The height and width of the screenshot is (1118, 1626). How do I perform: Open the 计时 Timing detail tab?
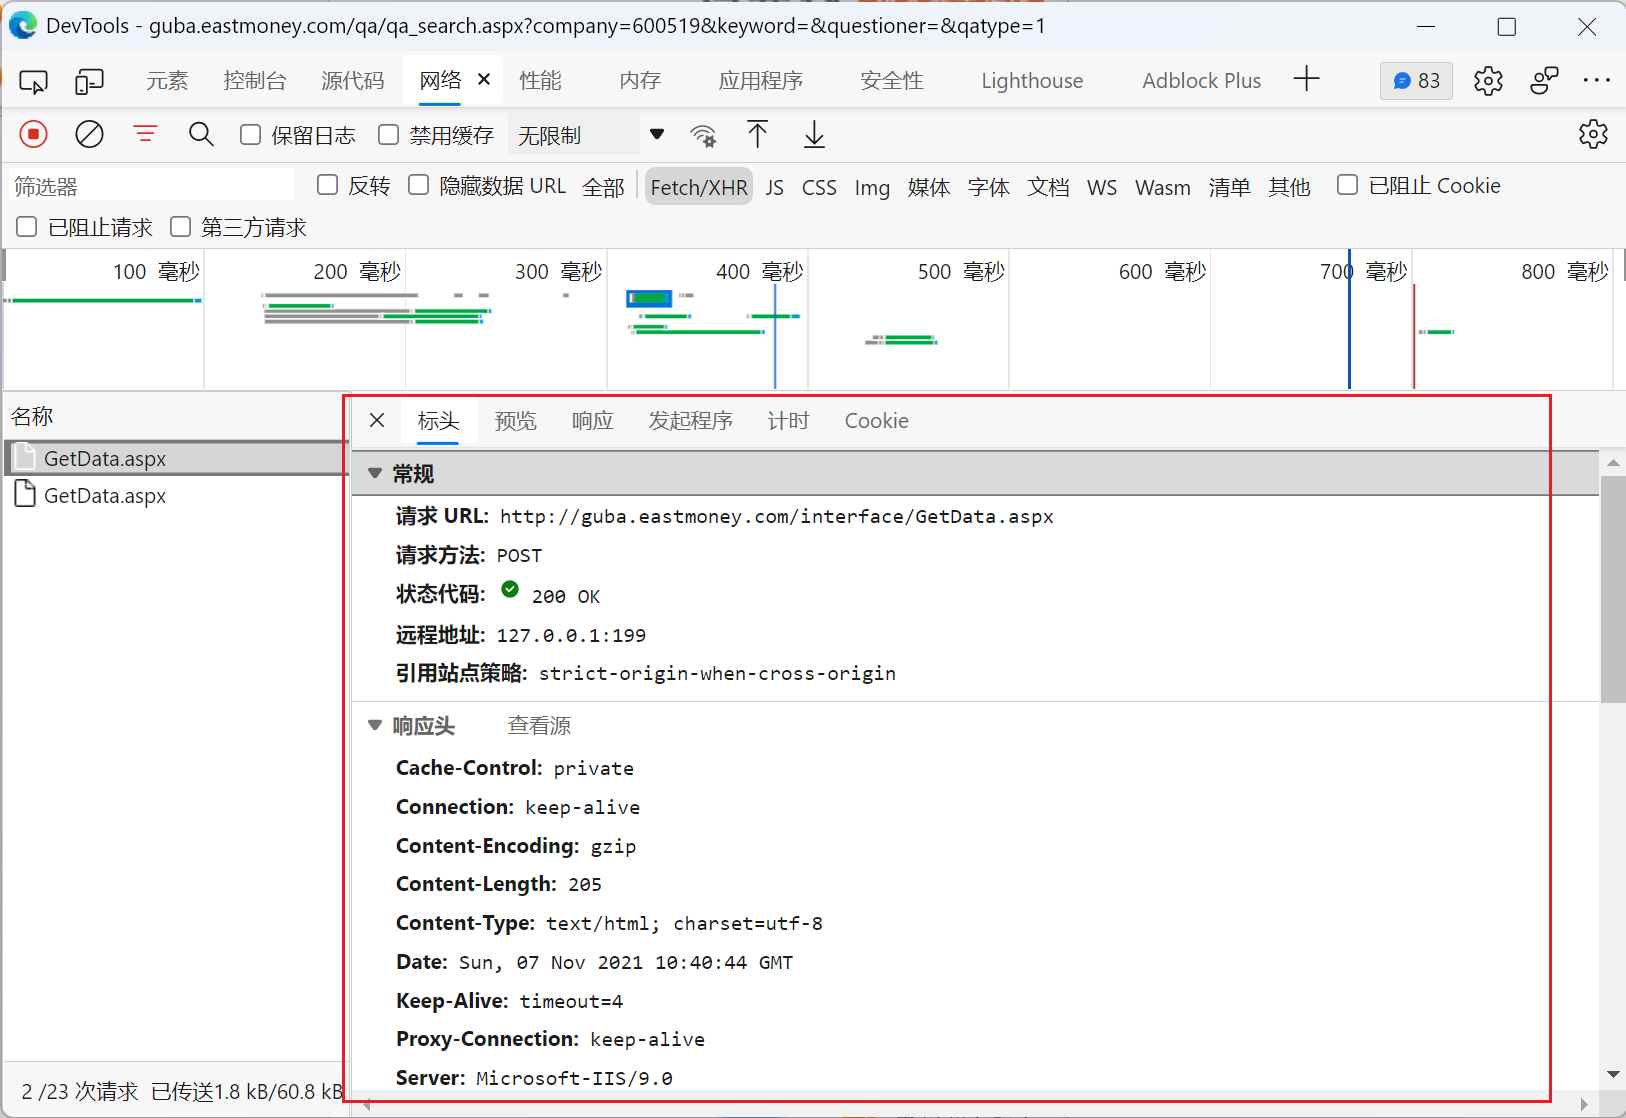click(789, 421)
